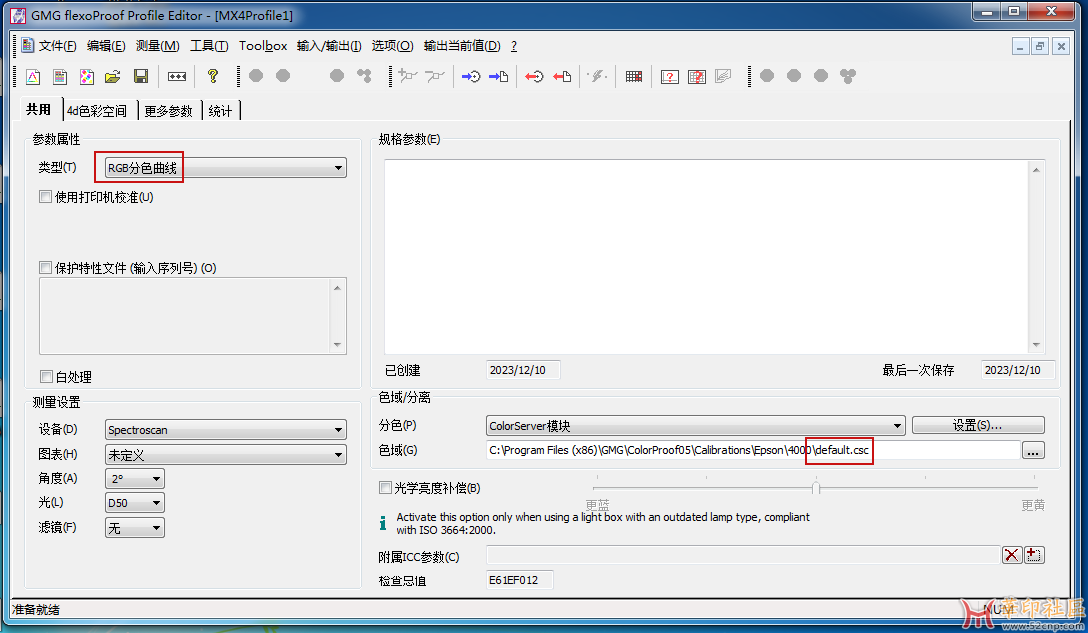Screen dimensions: 1088x633
Task: Open the 输入/输出 menu
Action: (329, 46)
